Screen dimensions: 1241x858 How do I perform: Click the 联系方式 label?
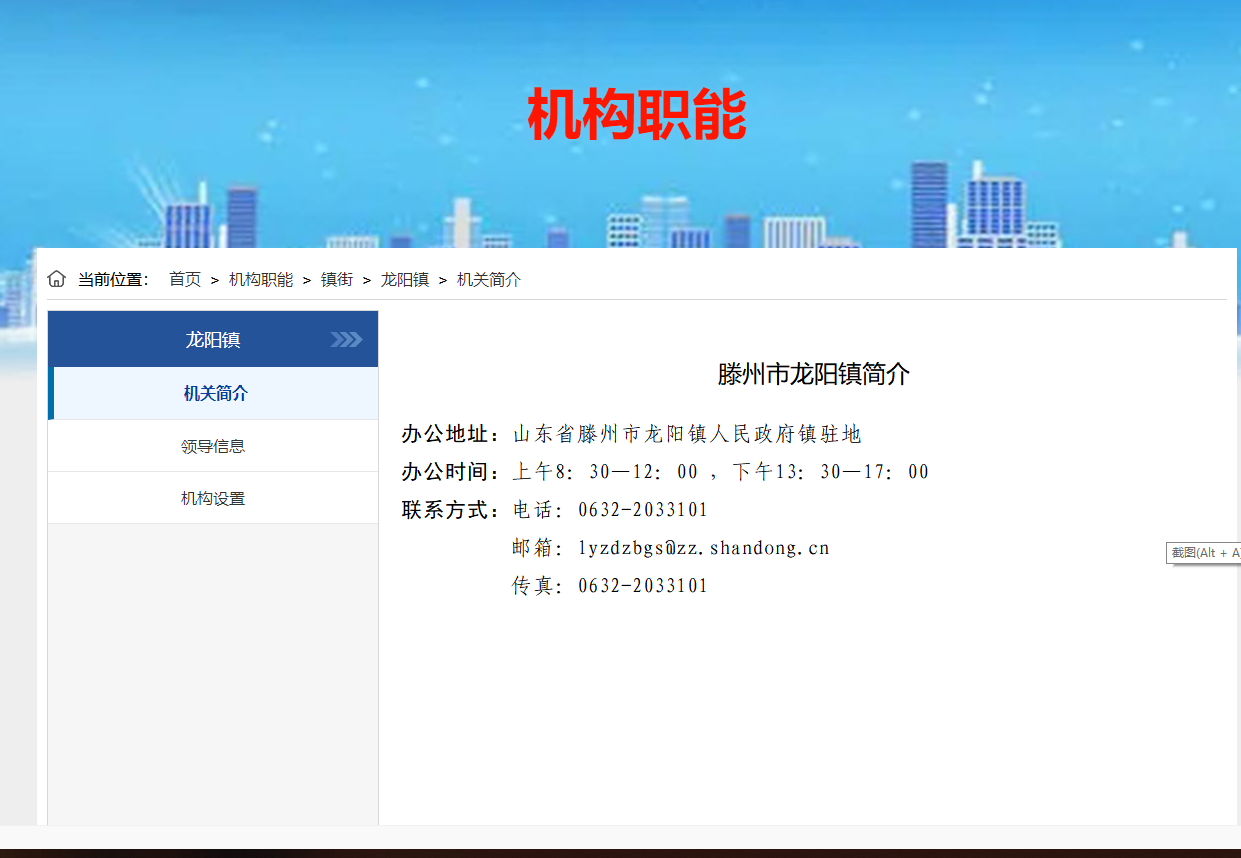451,510
